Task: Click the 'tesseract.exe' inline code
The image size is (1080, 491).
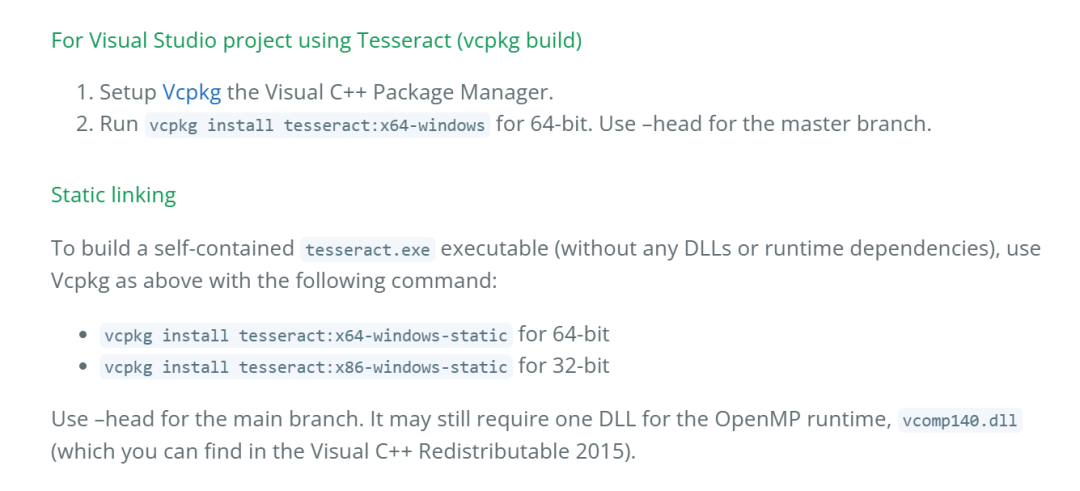Action: tap(368, 249)
